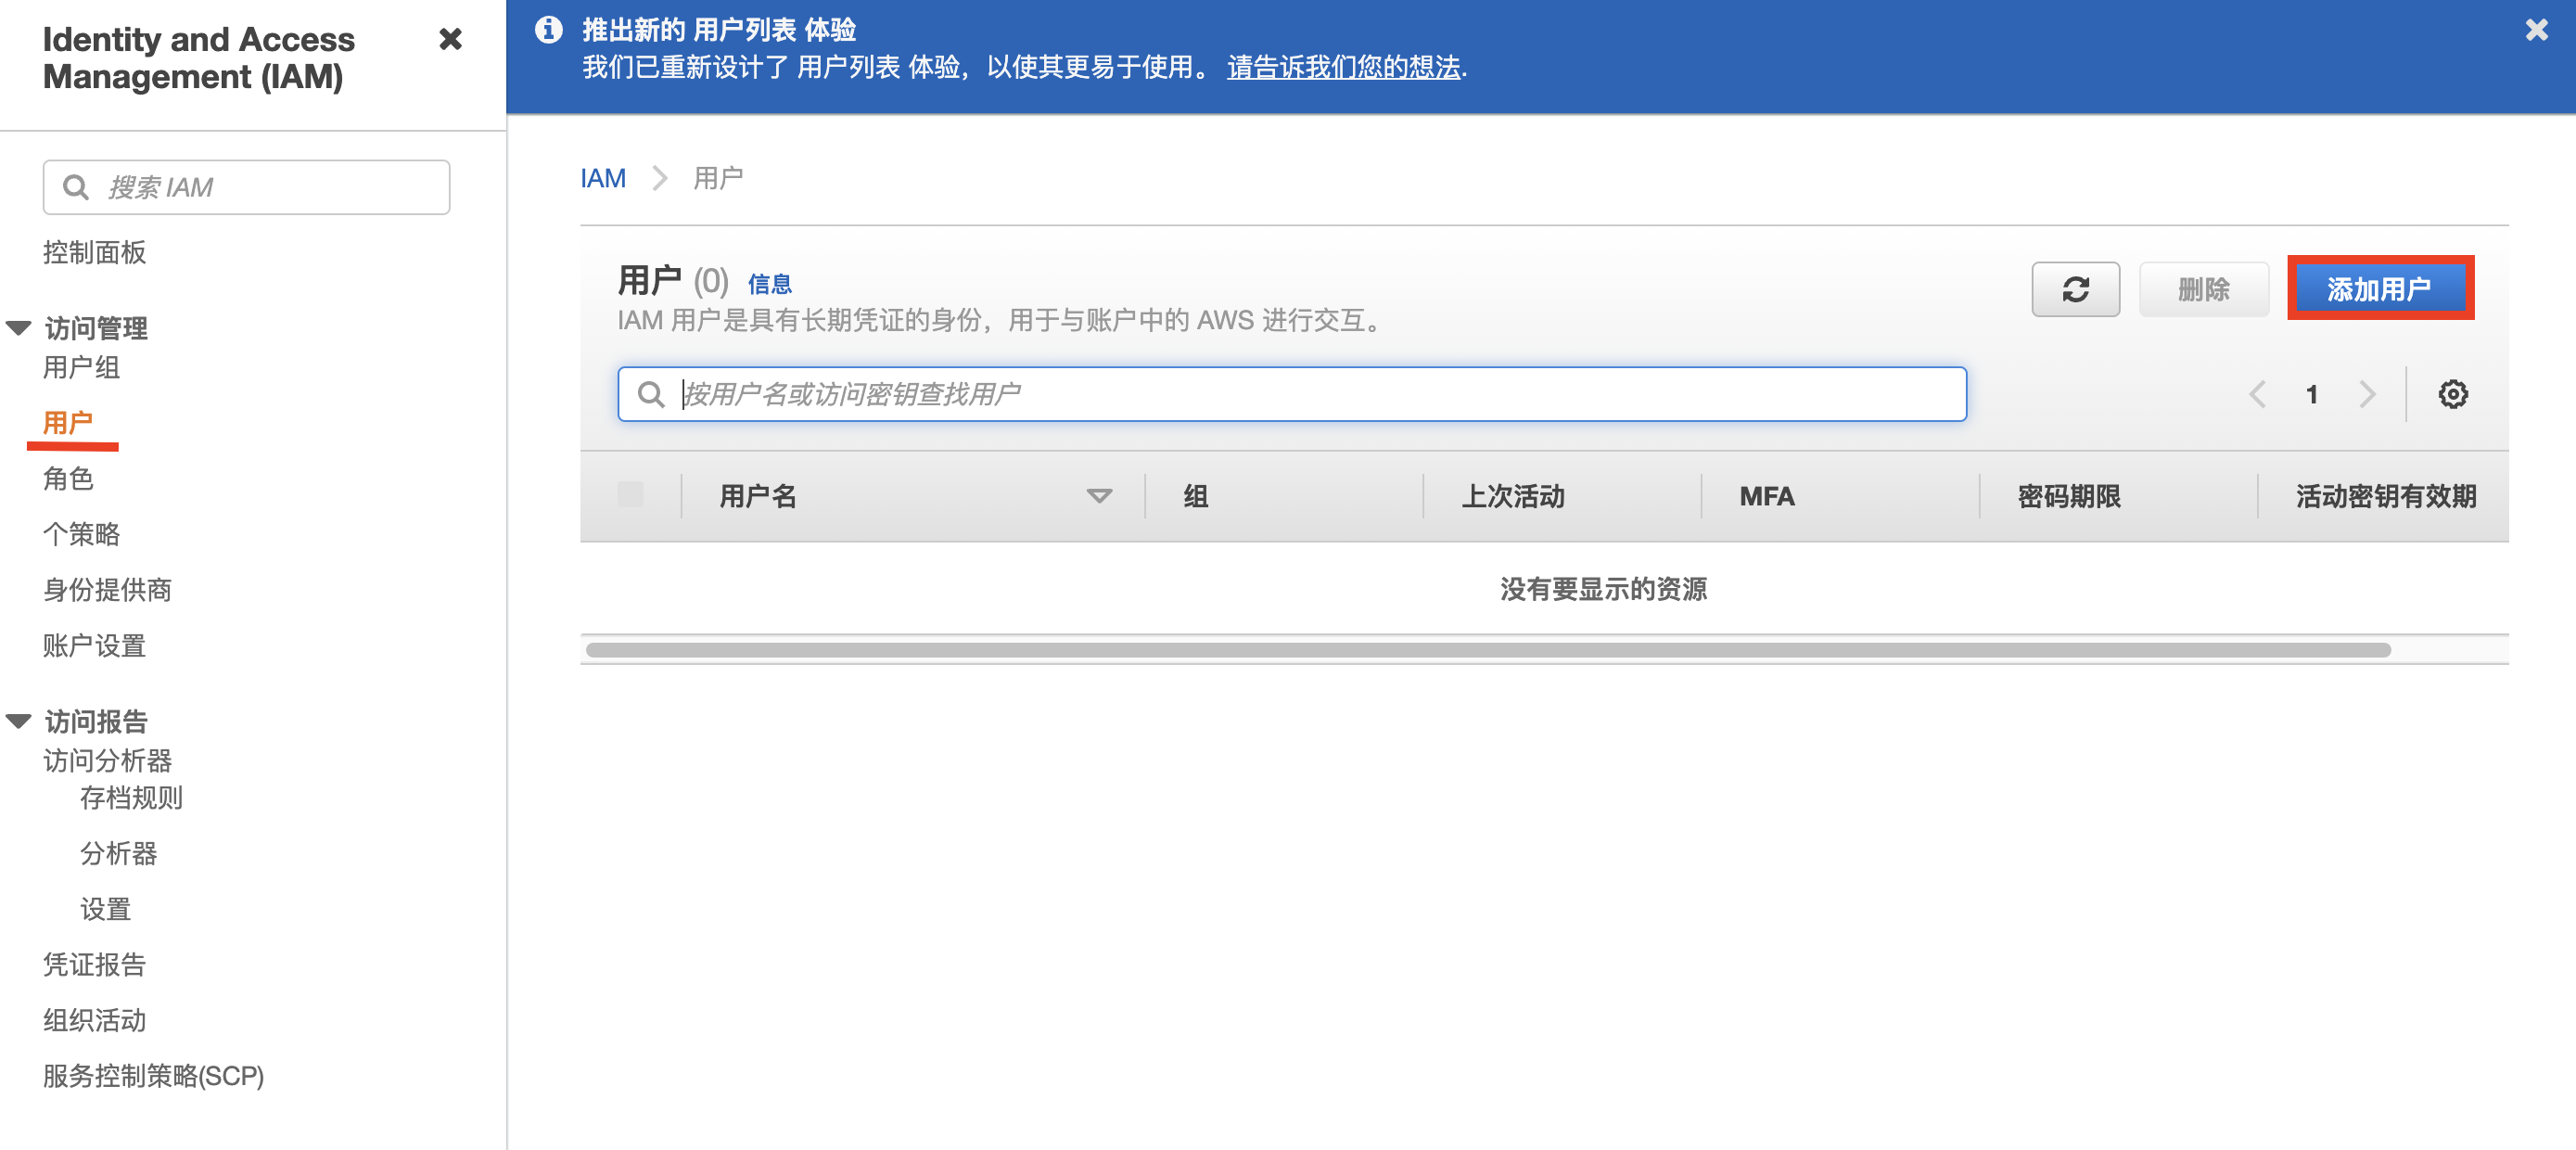Collapse the 访问管理 section
Screen dimensions: 2576x1150
(19, 328)
